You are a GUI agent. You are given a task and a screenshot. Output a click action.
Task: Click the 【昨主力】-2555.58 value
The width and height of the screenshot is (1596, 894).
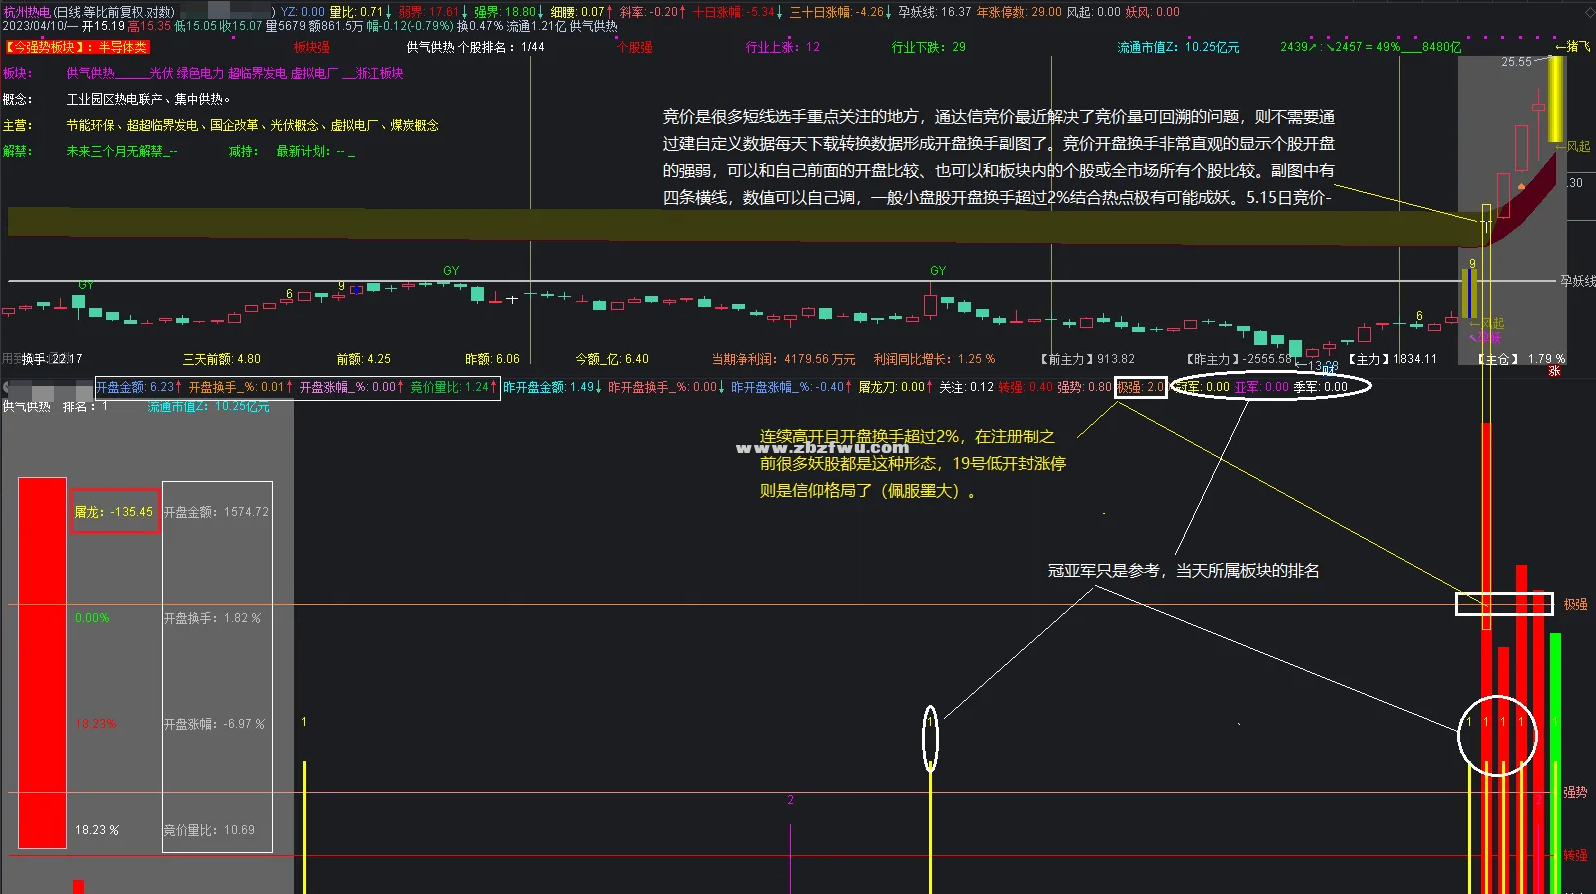[x=1238, y=359]
